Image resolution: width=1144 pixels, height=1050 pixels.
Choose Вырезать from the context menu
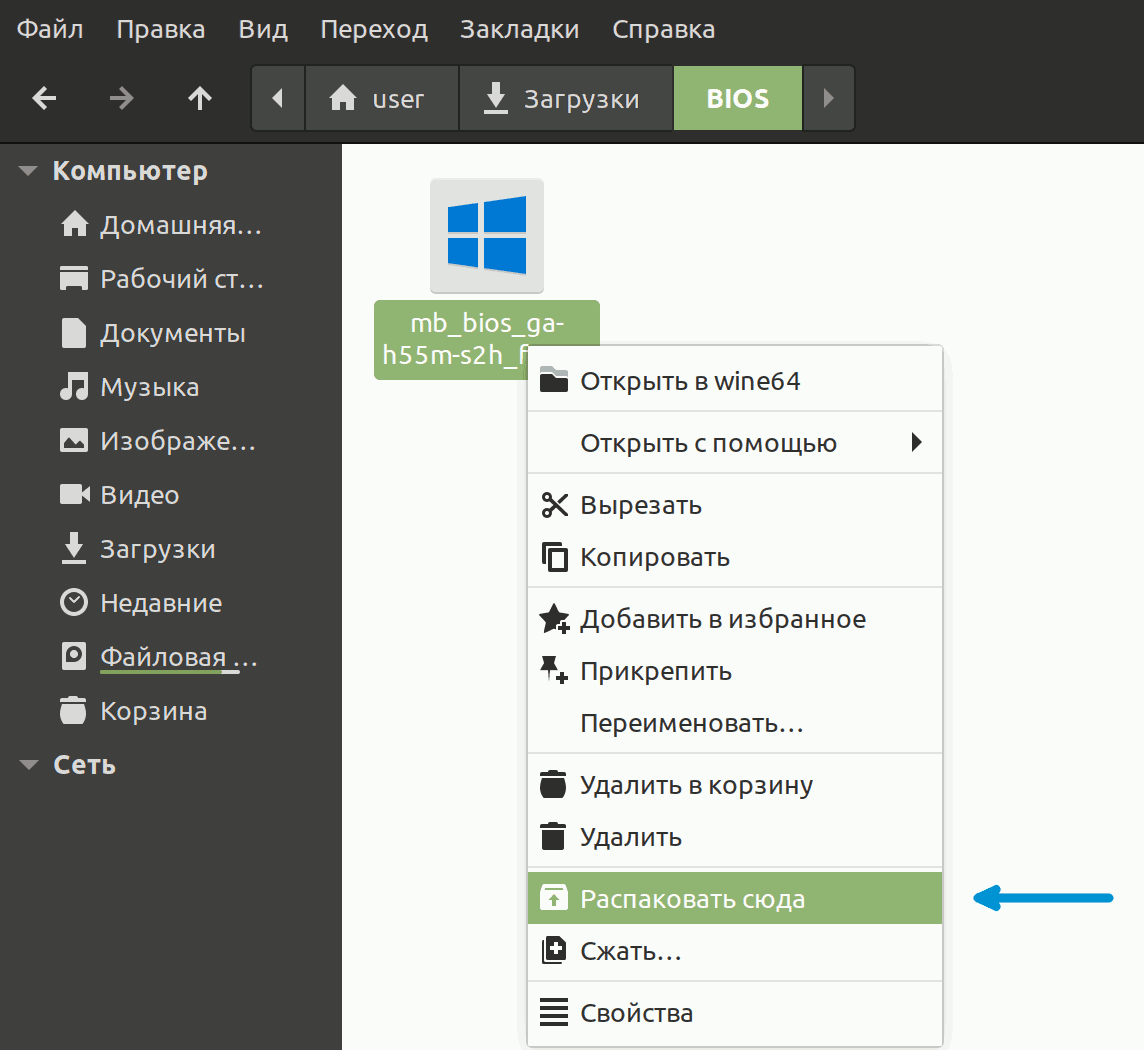click(x=735, y=505)
